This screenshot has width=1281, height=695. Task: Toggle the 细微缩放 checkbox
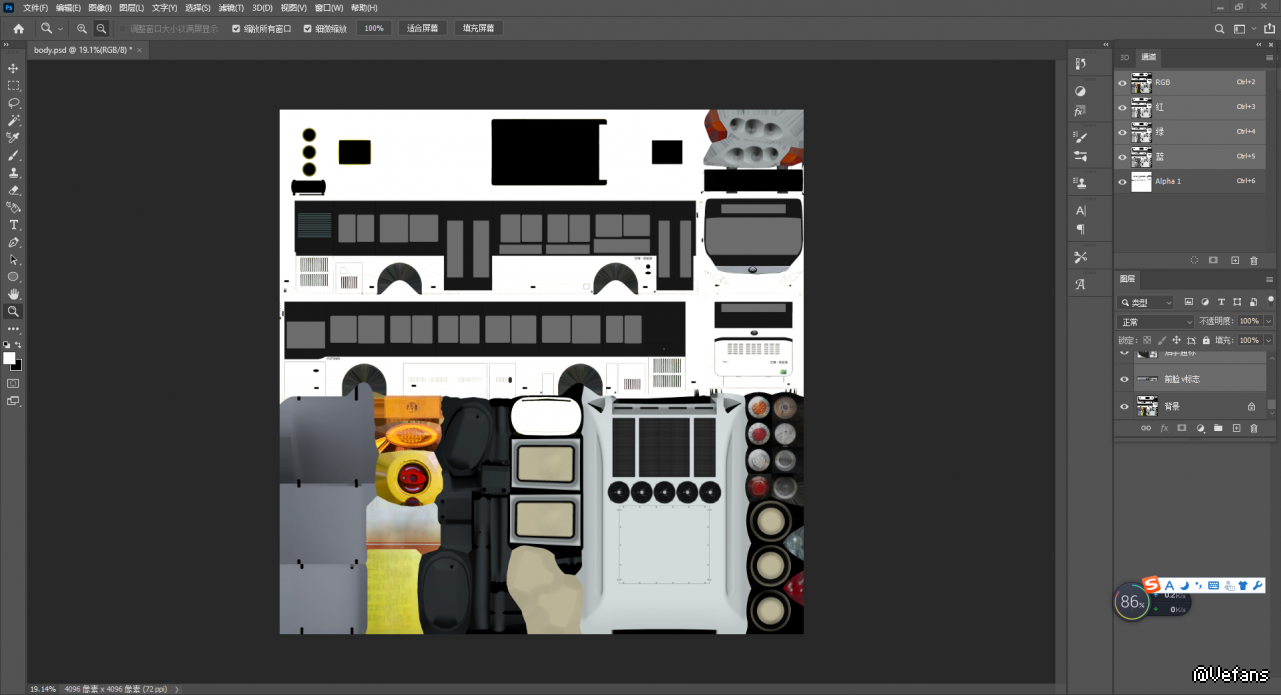pos(308,29)
